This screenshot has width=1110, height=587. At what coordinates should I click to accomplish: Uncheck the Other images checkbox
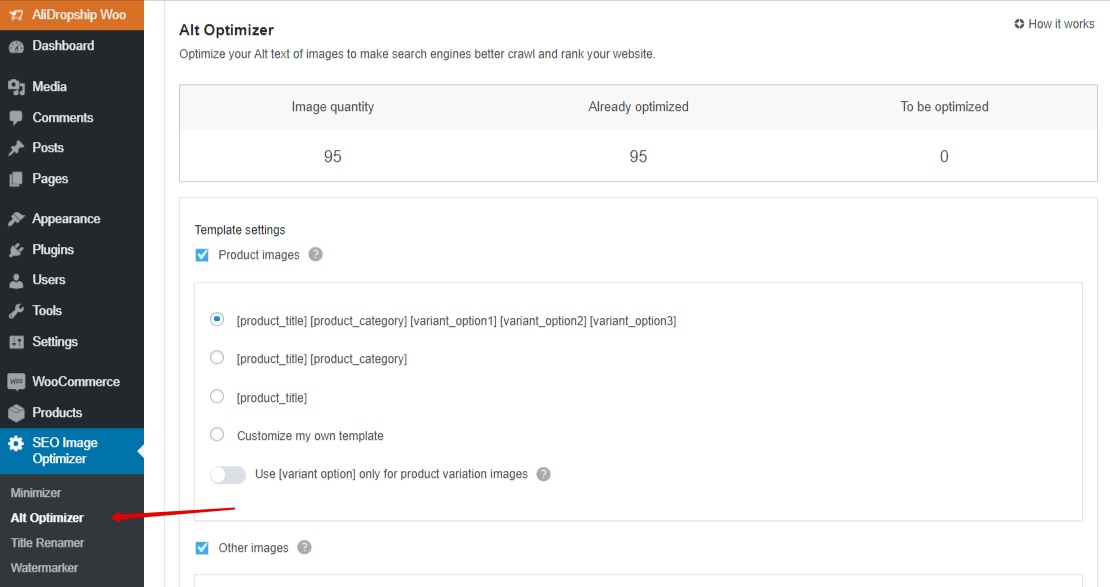coord(202,548)
